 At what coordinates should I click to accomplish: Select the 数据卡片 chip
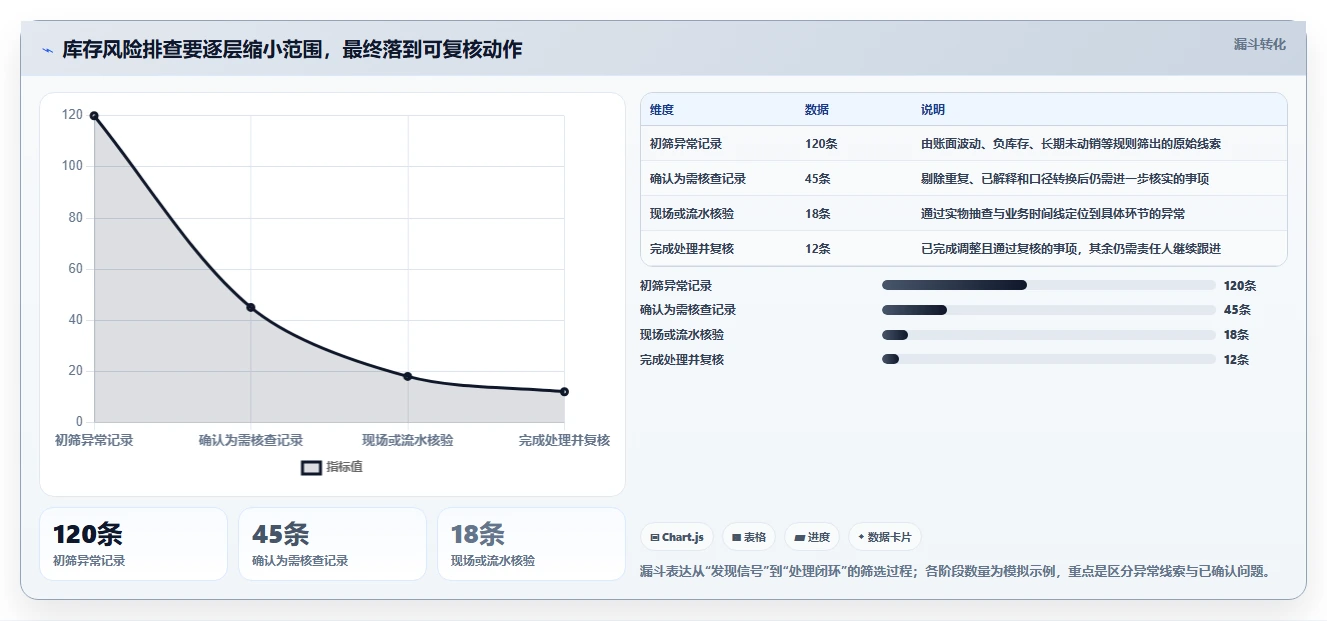(x=884, y=537)
